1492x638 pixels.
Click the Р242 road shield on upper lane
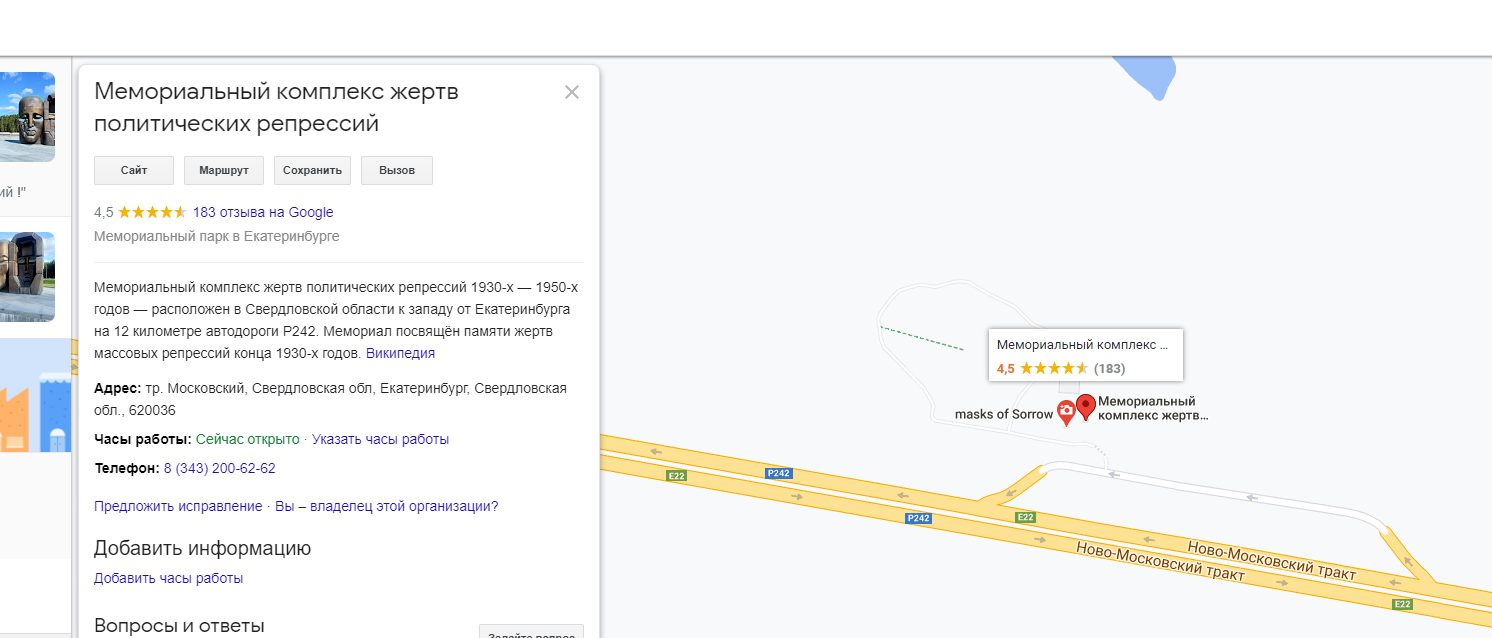[x=779, y=473]
